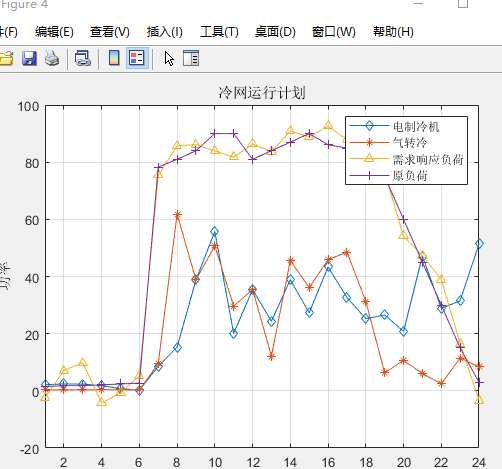
Task: Open the 桌面(D) menu
Action: (x=275, y=32)
